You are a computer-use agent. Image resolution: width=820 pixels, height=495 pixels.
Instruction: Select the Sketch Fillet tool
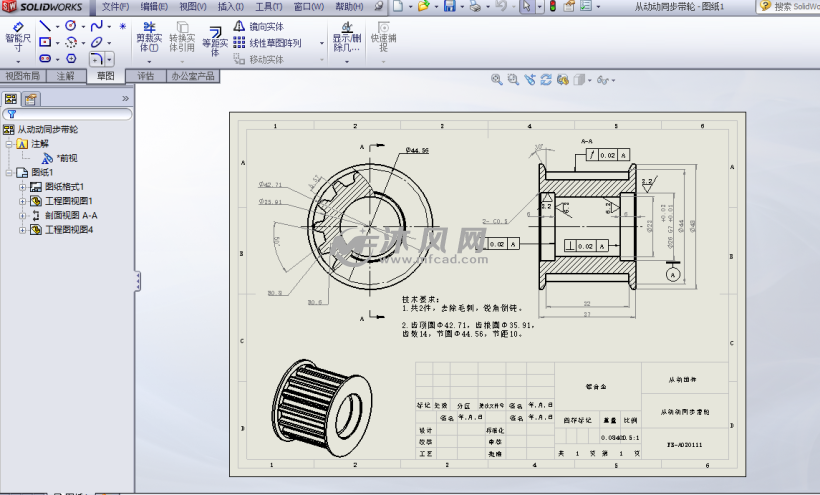click(x=96, y=59)
